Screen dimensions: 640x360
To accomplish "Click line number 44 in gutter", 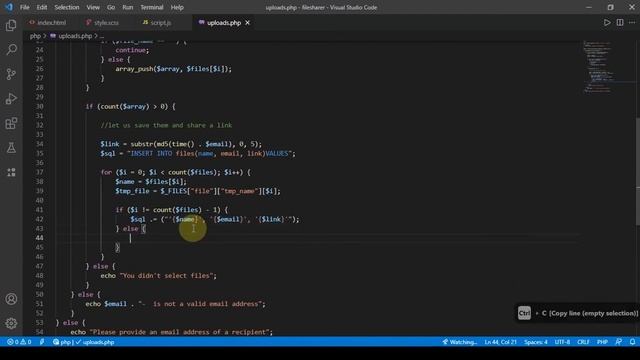I will 39,238.
